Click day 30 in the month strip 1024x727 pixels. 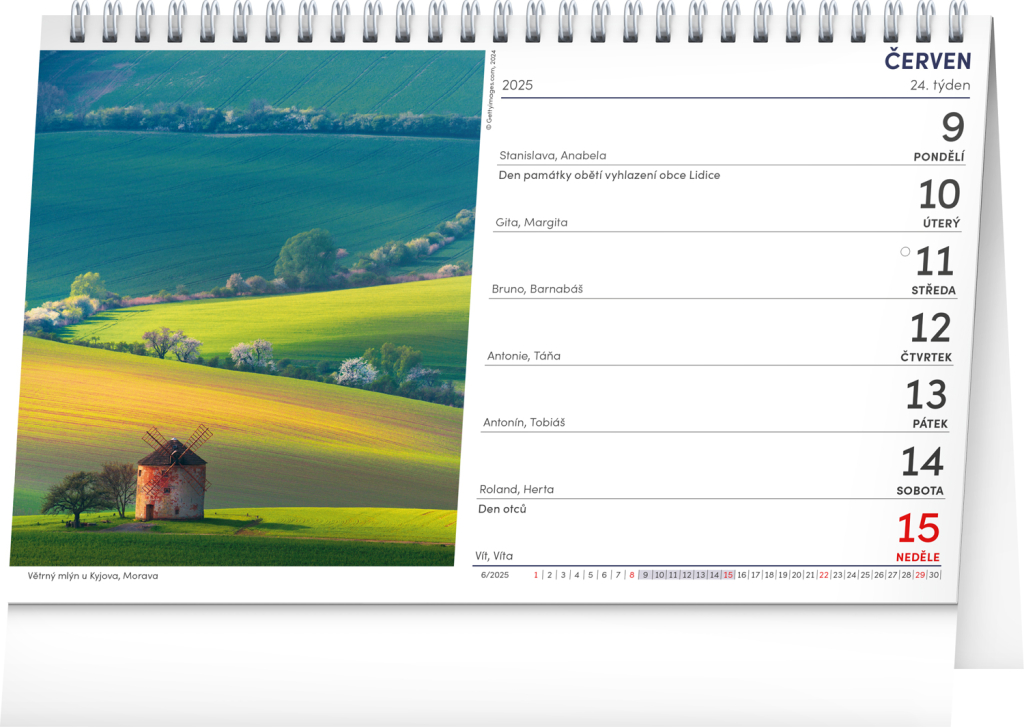pos(934,575)
